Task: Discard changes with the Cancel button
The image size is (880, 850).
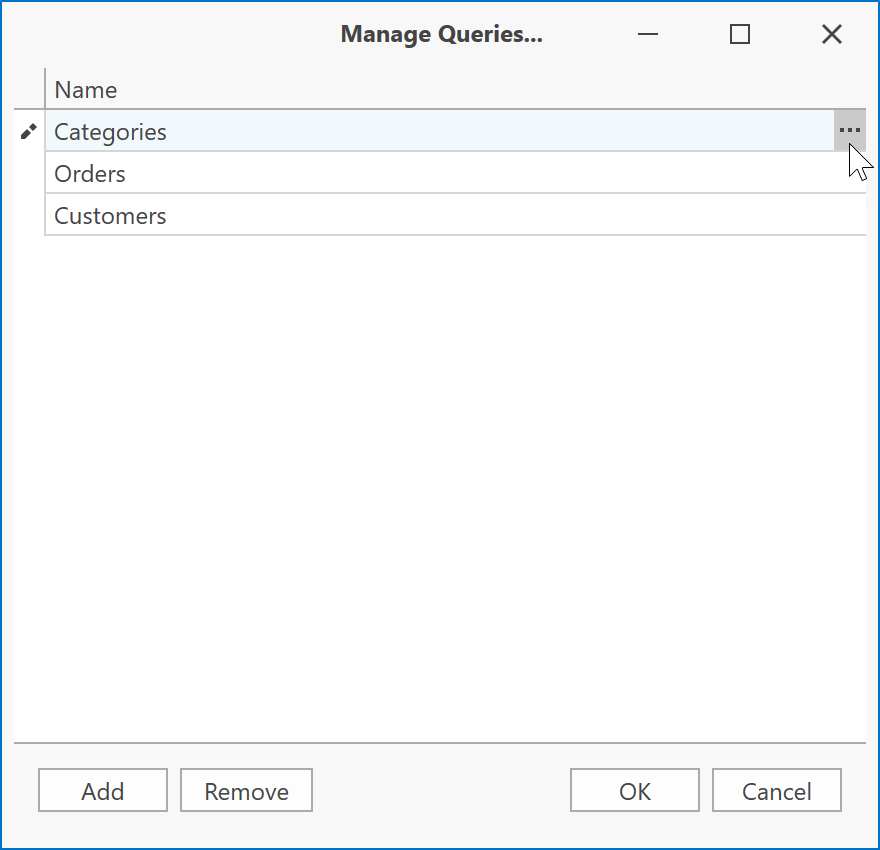Action: click(x=777, y=791)
